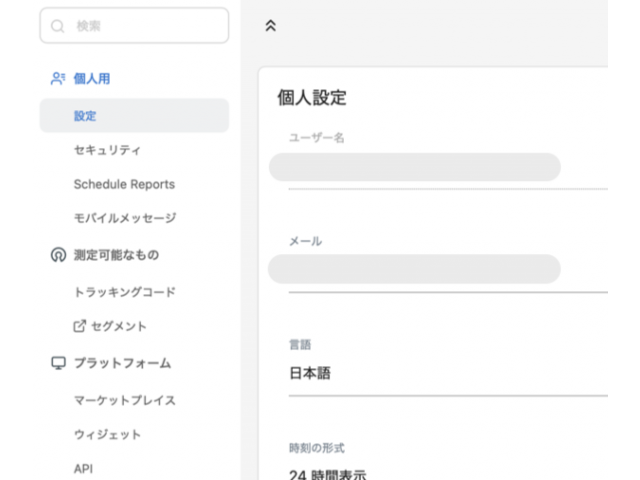Click the 個人用 person icon
The image size is (640, 480).
58,78
